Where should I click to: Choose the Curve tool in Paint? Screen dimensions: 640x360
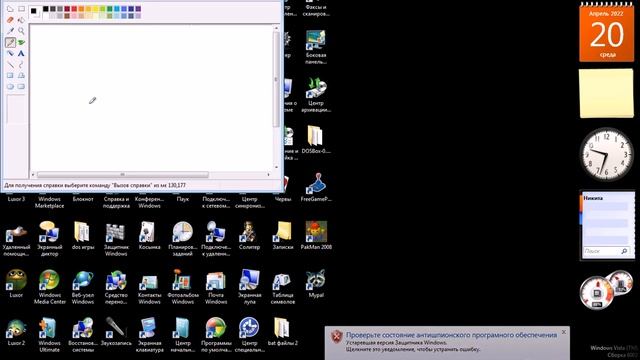(x=21, y=64)
